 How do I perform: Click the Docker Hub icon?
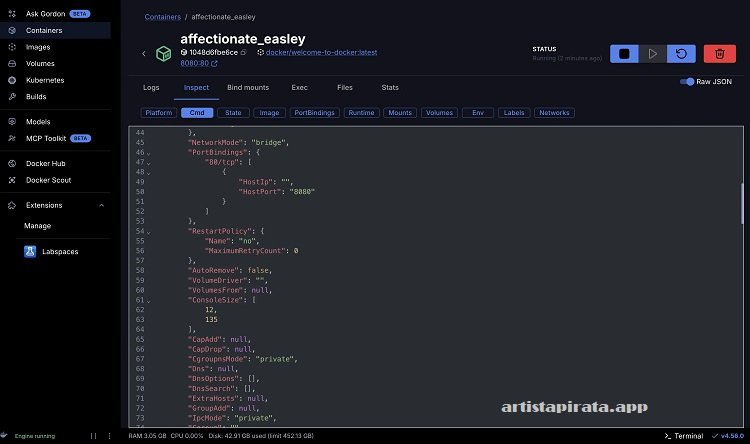click(12, 163)
